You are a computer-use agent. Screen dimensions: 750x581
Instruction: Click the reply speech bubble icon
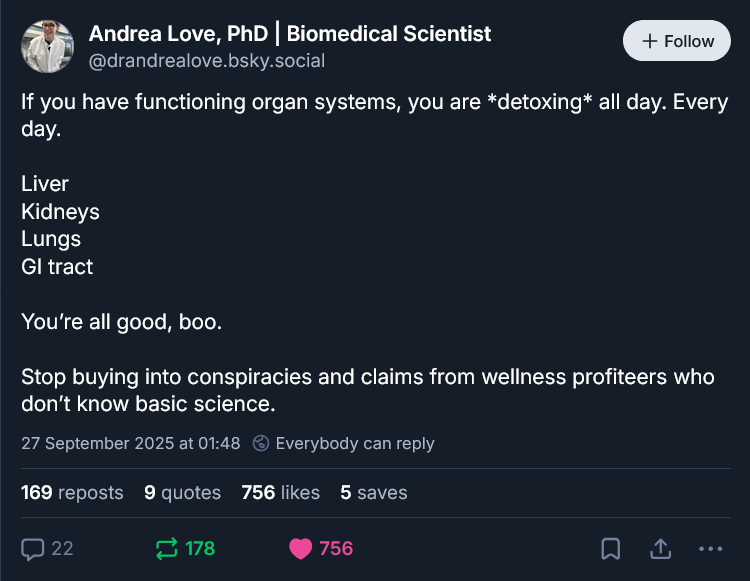click(x=33, y=548)
